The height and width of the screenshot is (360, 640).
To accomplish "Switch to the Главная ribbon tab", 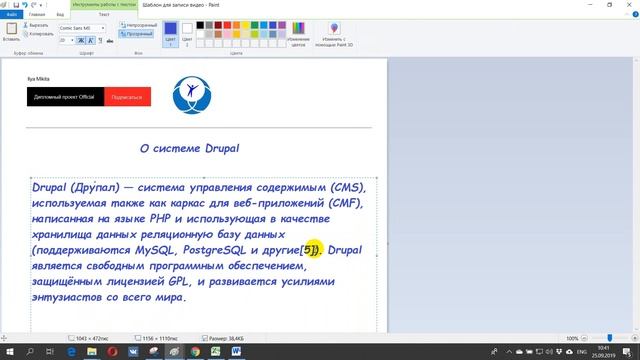I will [37, 15].
